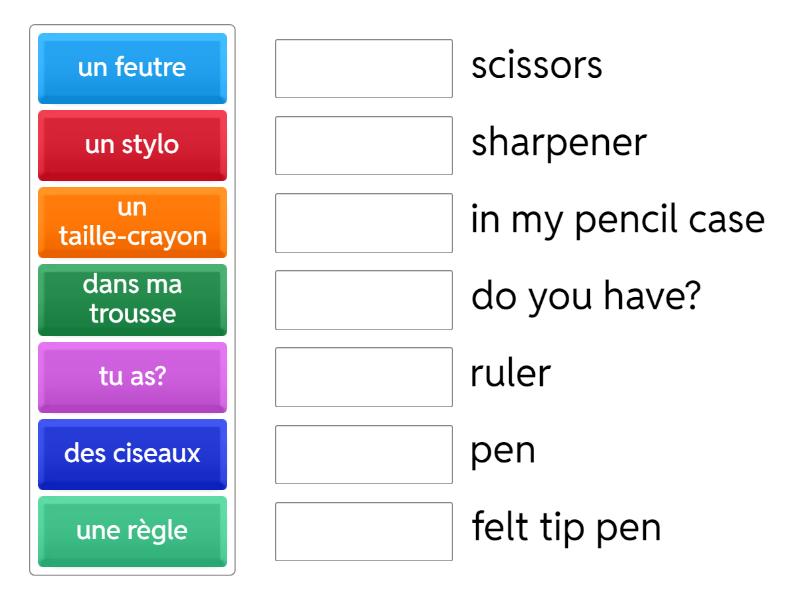Select the green 'dans ma trousse' tile

click(132, 299)
